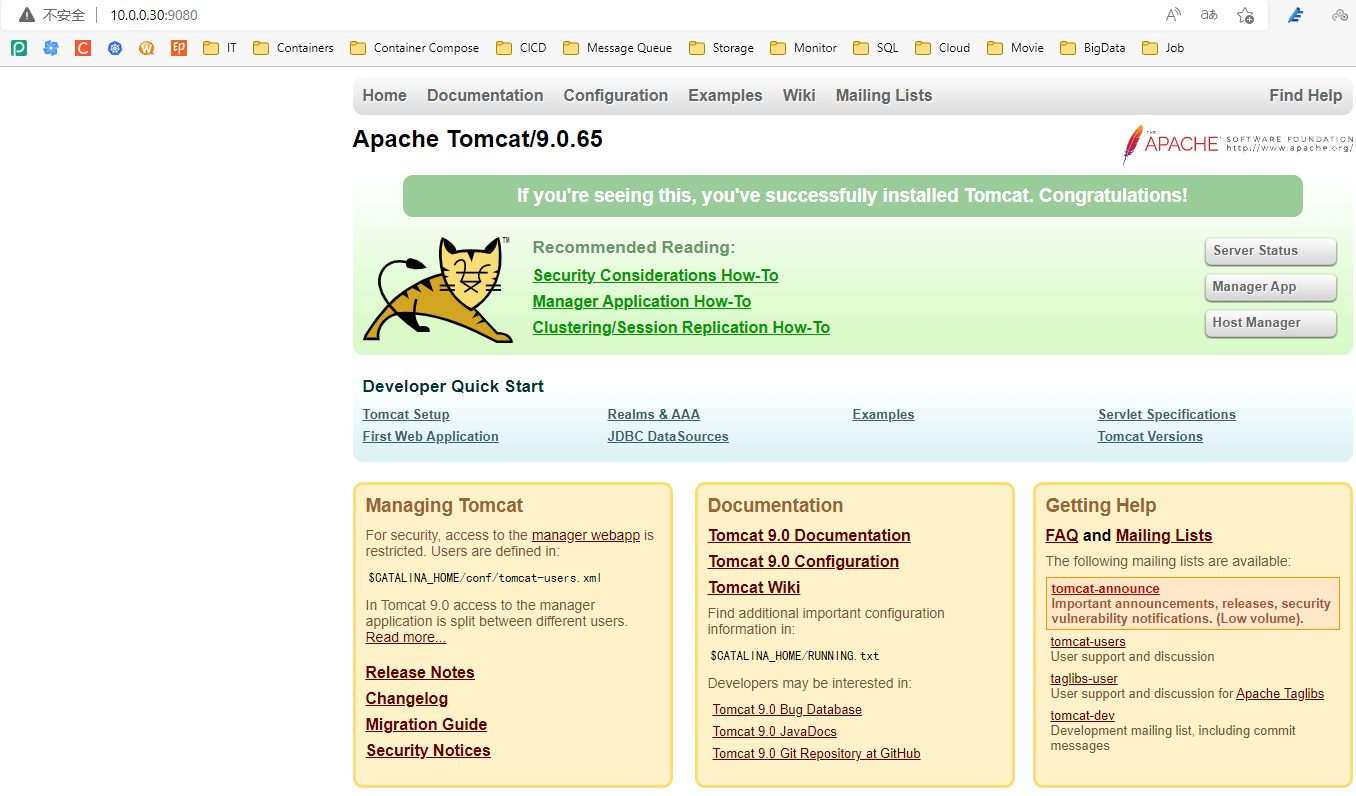Open Tomcat Wiki link in Documentation box
The image size is (1356, 796).
point(754,587)
